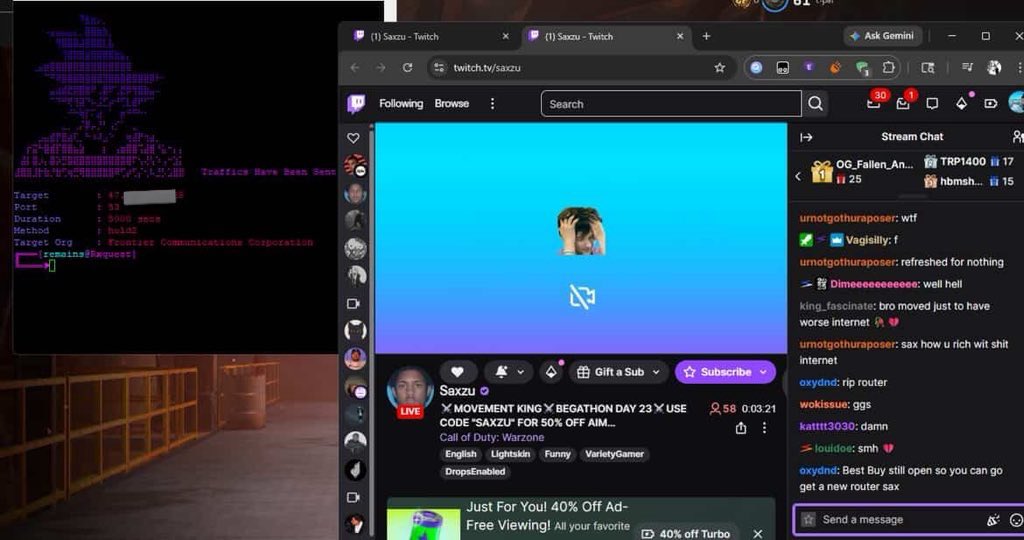Click the 40% off Turbo button
This screenshot has width=1024, height=540.
686,533
